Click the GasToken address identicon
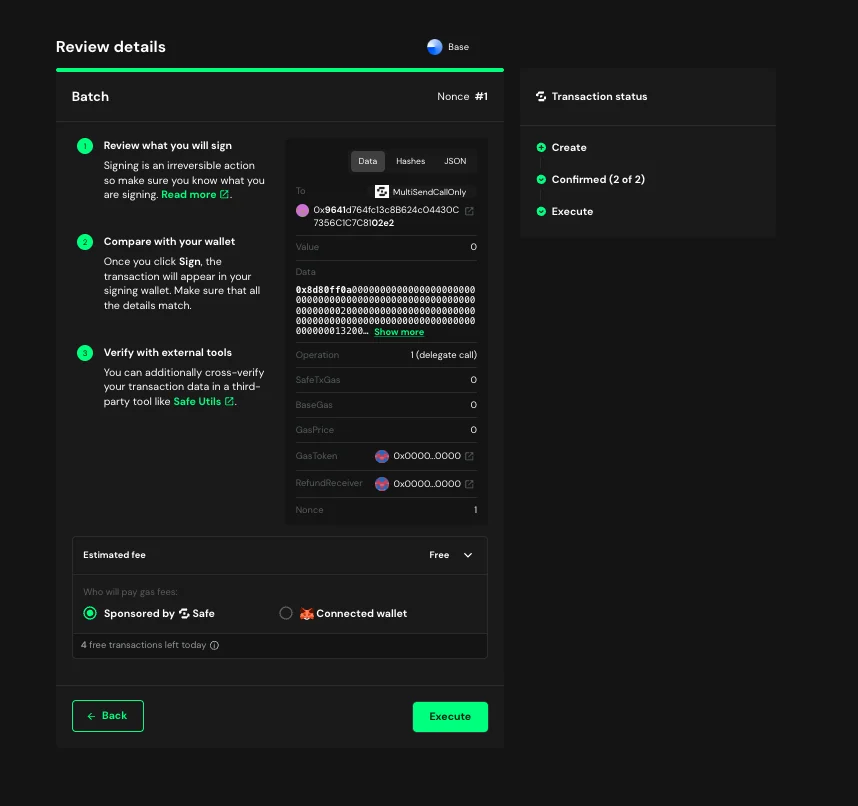This screenshot has height=806, width=858. (381, 456)
